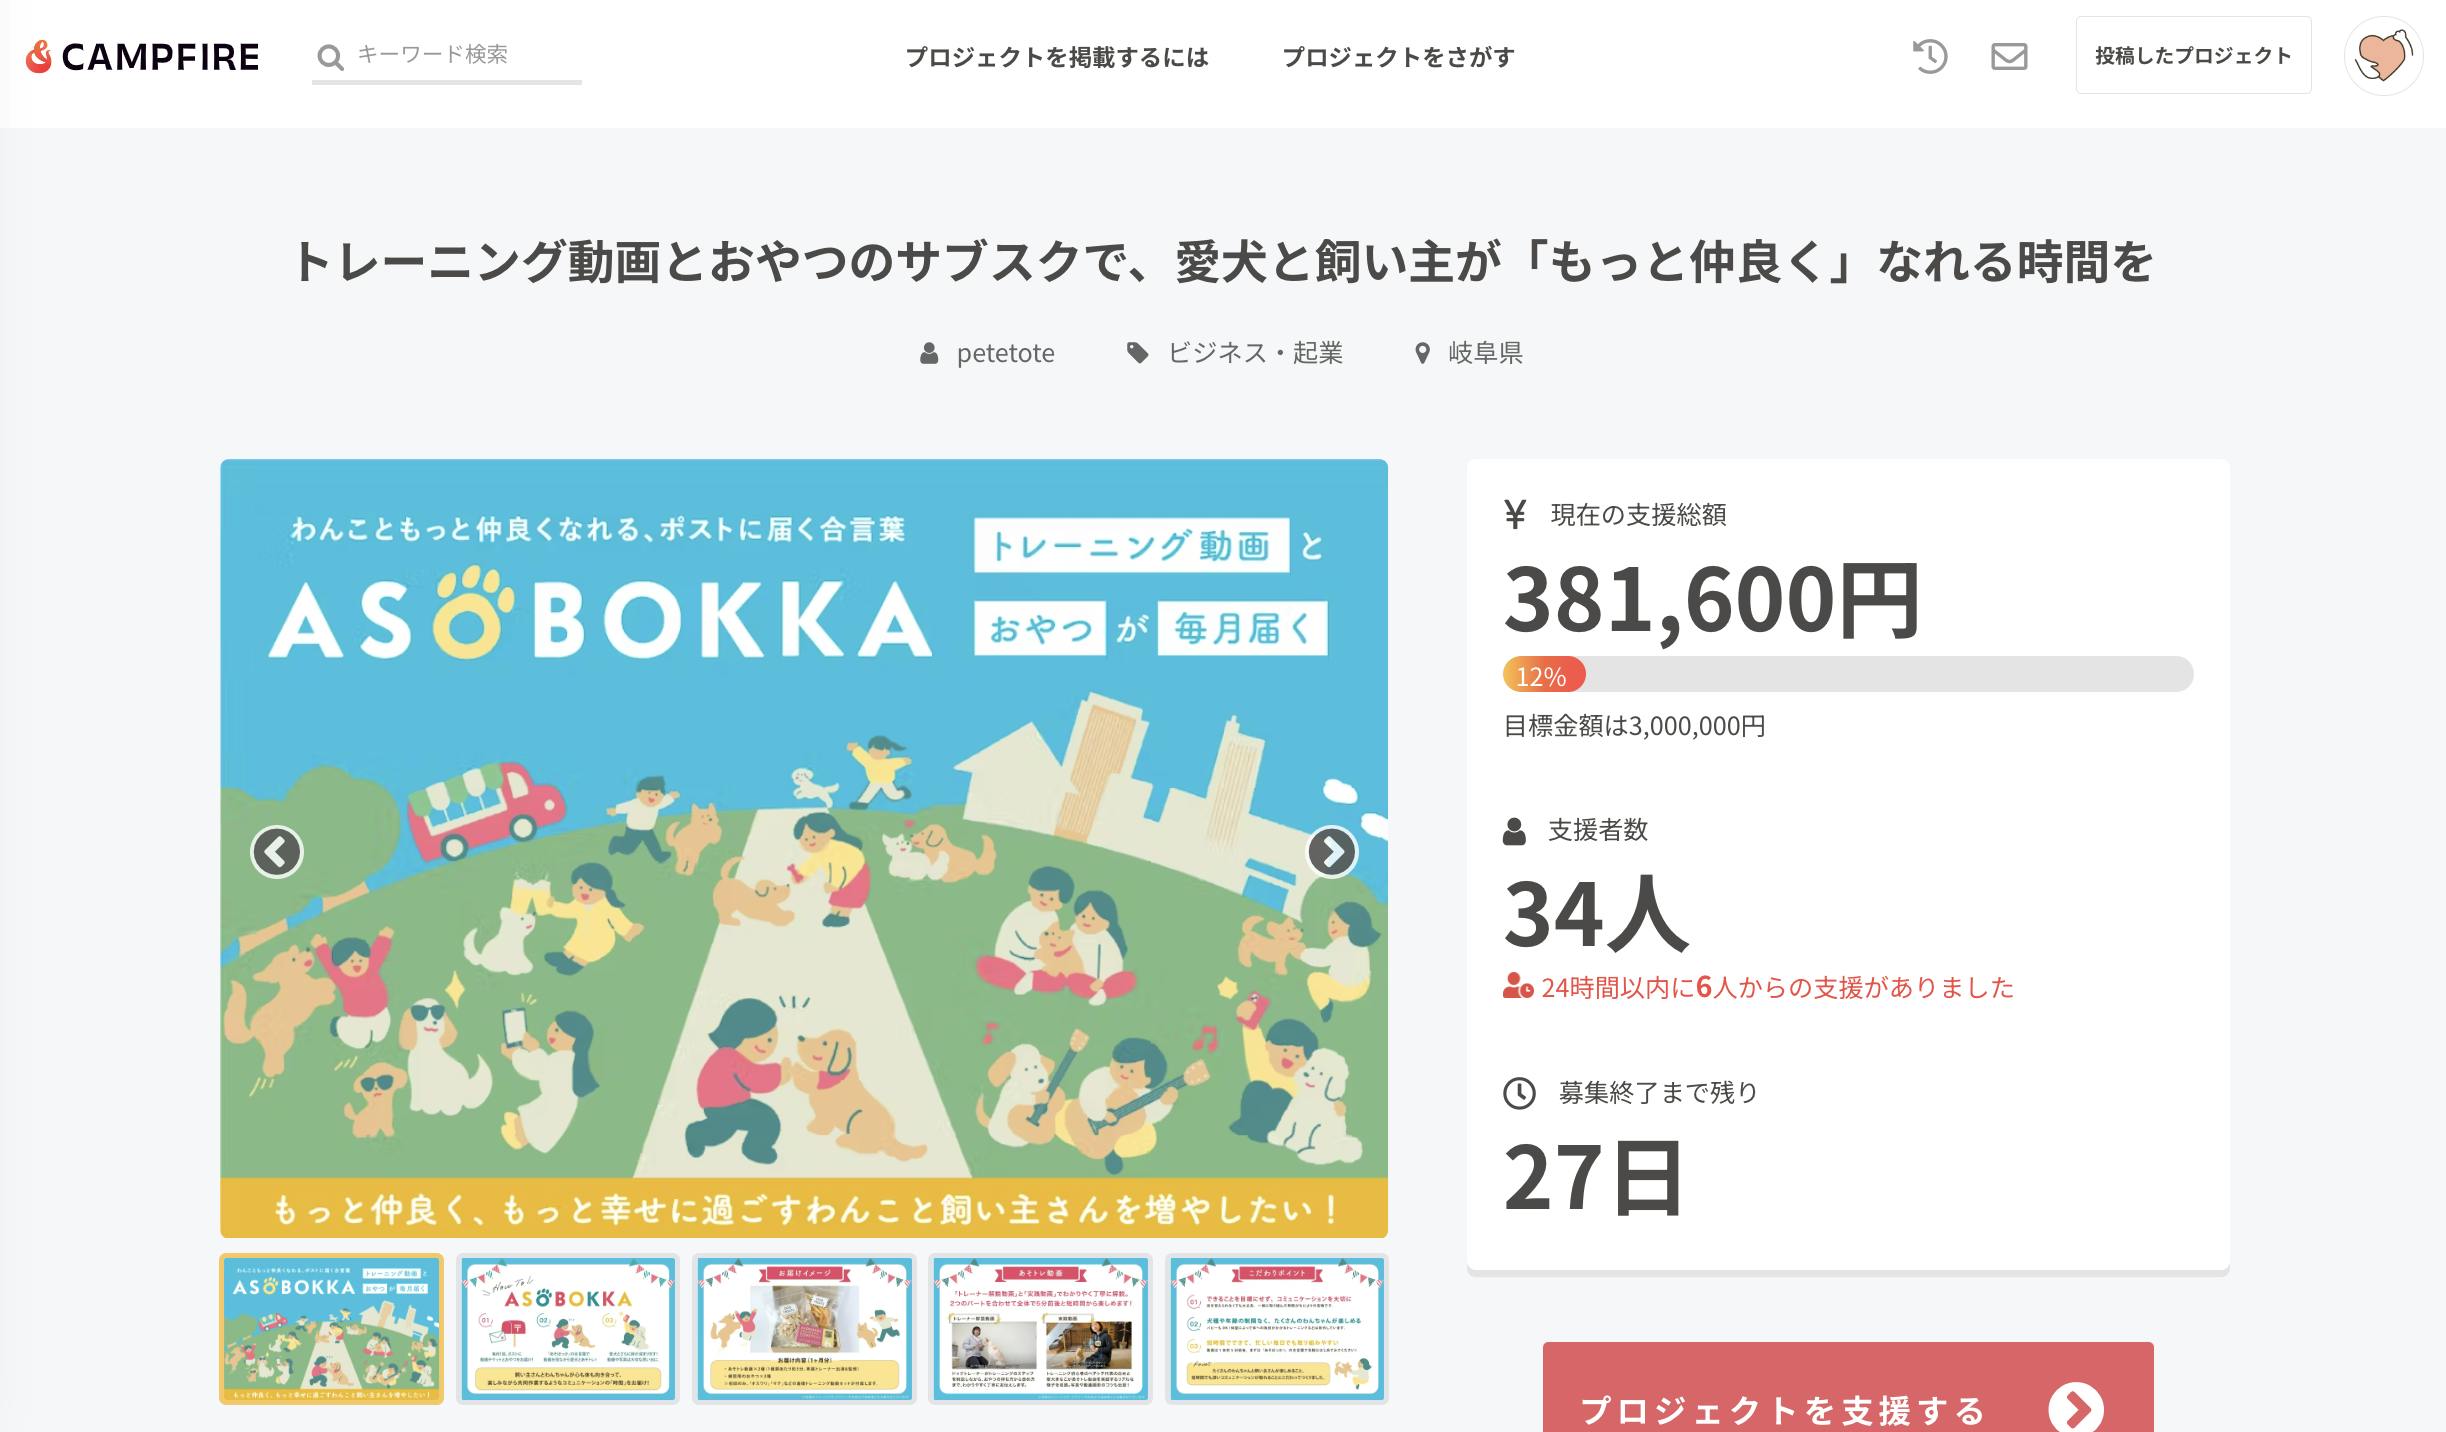
Task: Open プロジェクトを掲載するには menu item
Action: [1057, 57]
